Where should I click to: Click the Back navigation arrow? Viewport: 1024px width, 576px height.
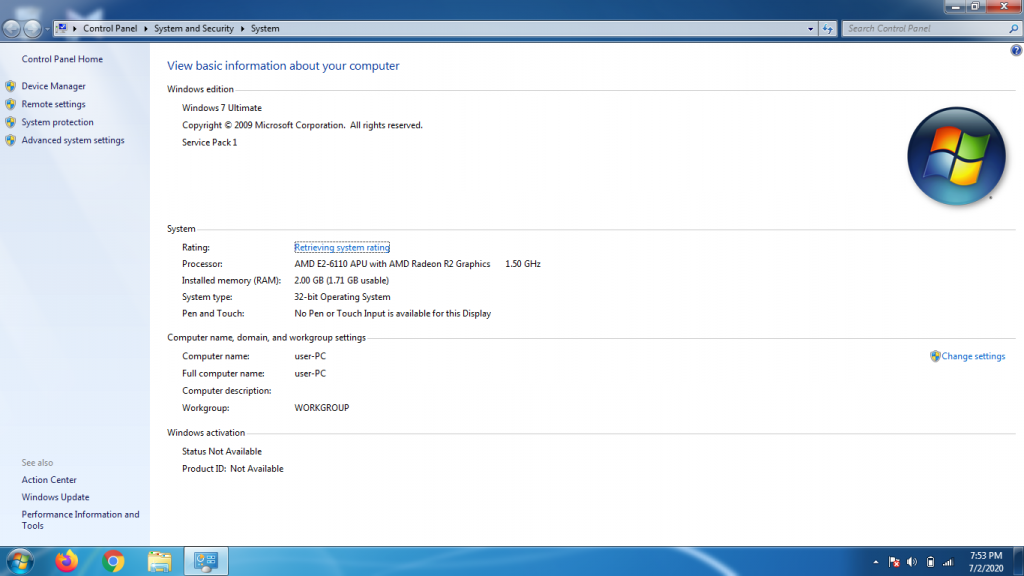point(11,29)
